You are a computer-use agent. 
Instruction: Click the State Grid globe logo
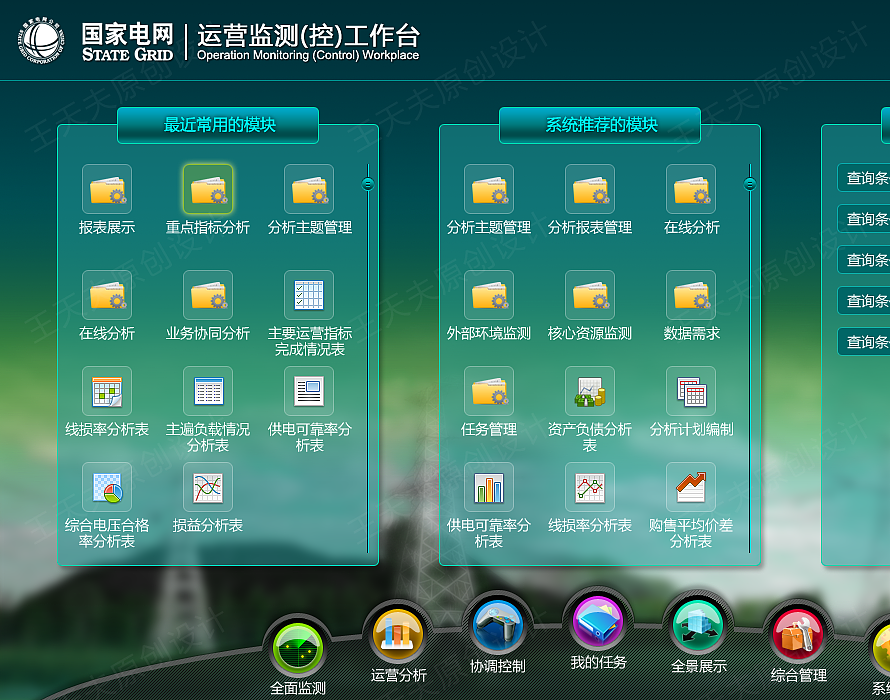pyautogui.click(x=41, y=40)
